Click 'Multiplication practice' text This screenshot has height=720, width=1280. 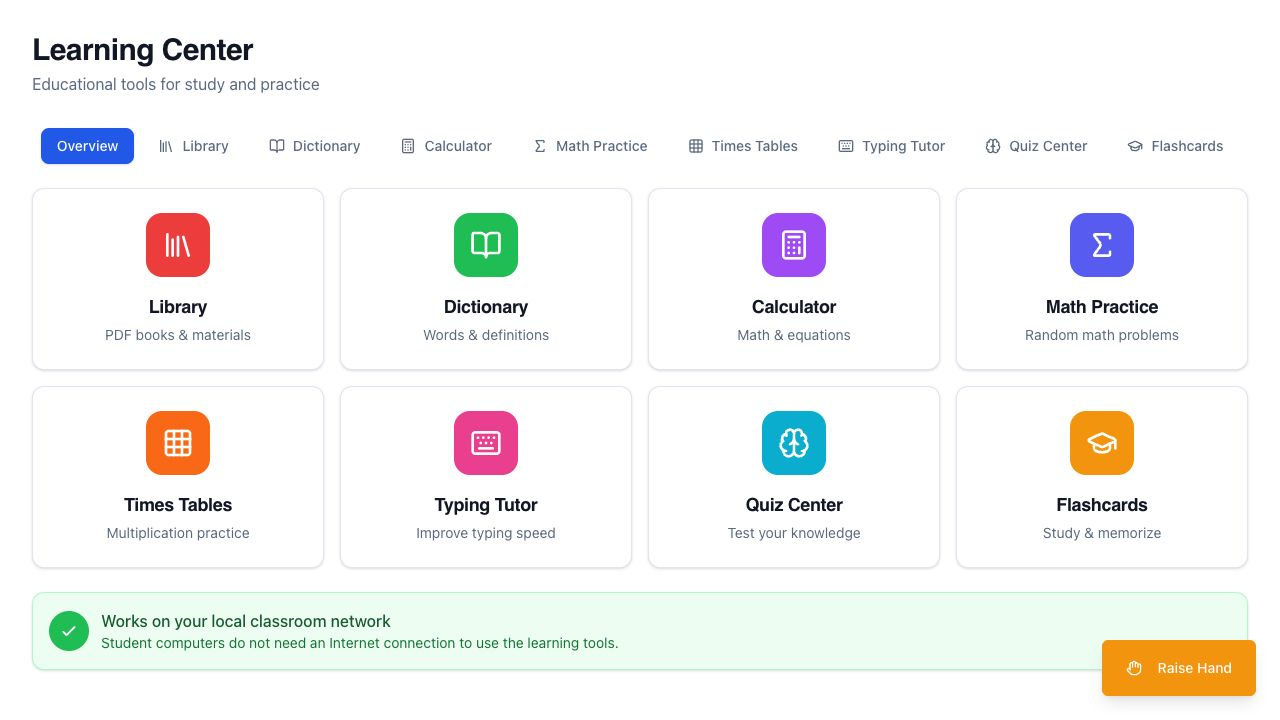178,533
